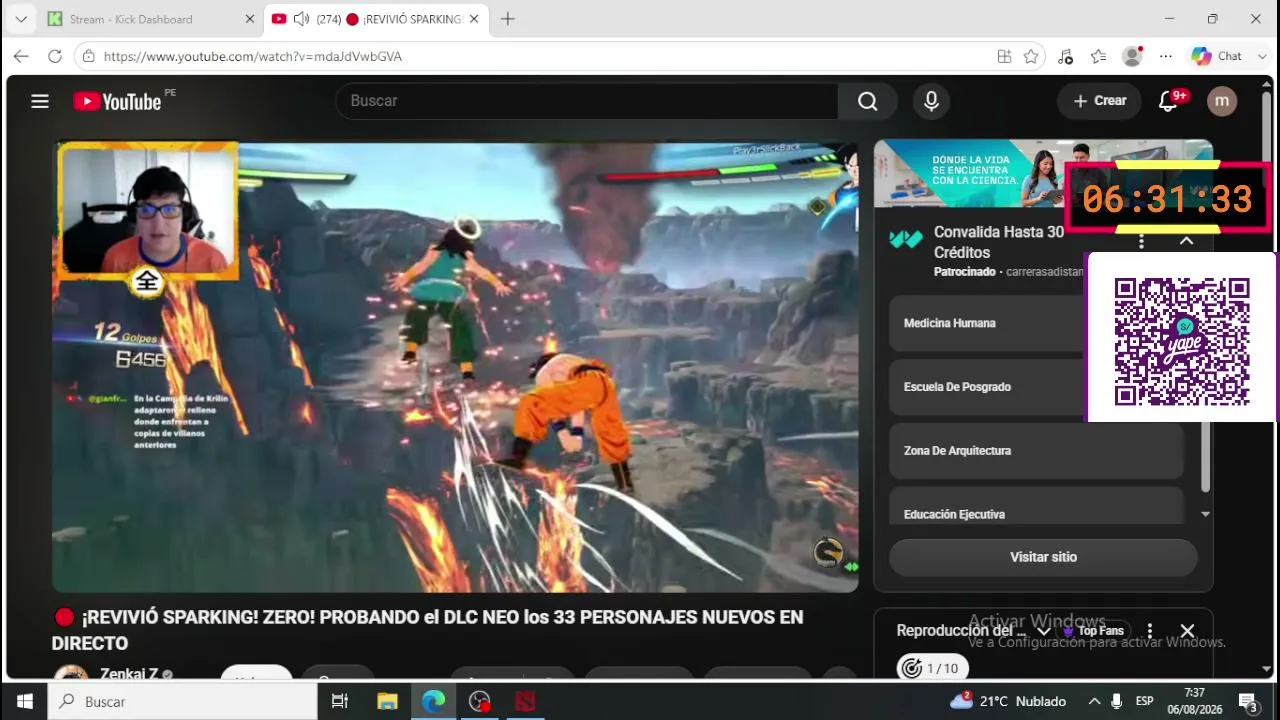
Task: Open Task View on the taskbar
Action: point(339,701)
